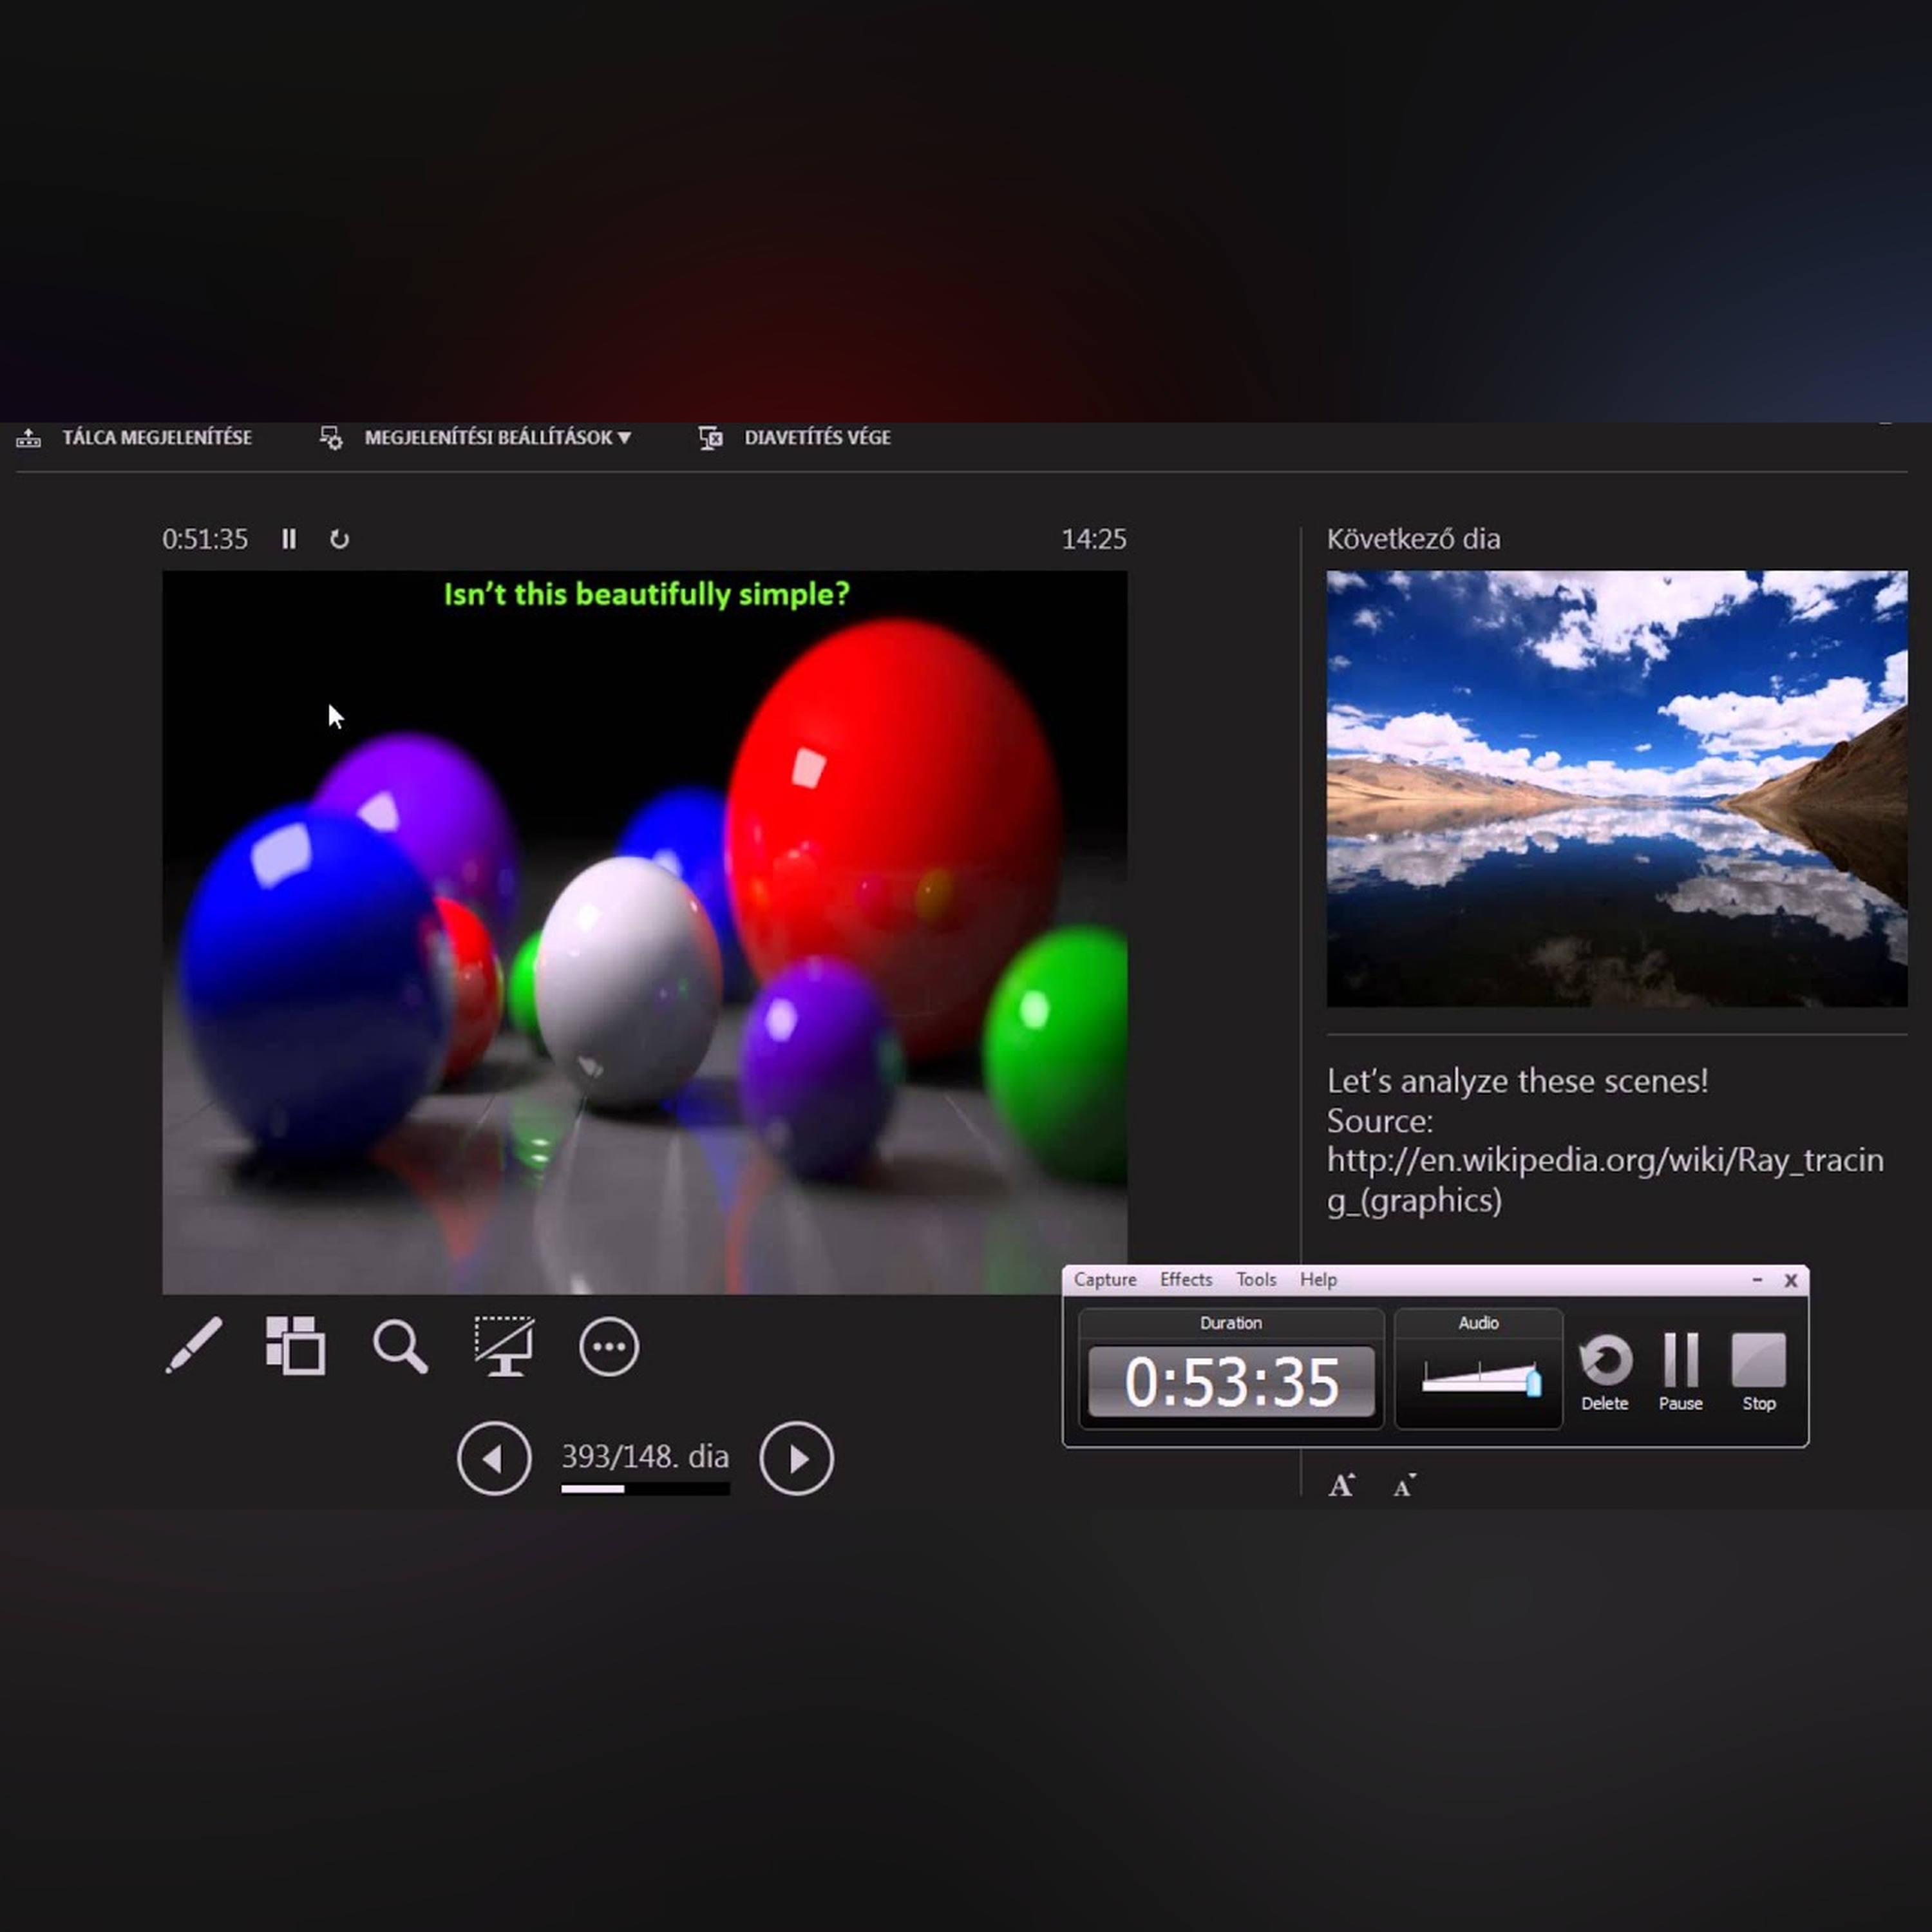The width and height of the screenshot is (1932, 1932).
Task: Delete the current recording
Action: click(x=1605, y=1372)
